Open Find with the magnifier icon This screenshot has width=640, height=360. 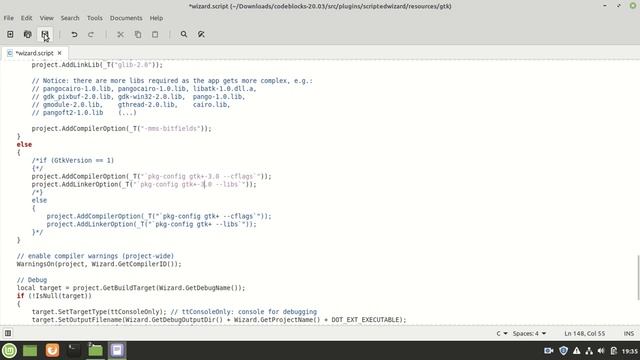(184, 34)
